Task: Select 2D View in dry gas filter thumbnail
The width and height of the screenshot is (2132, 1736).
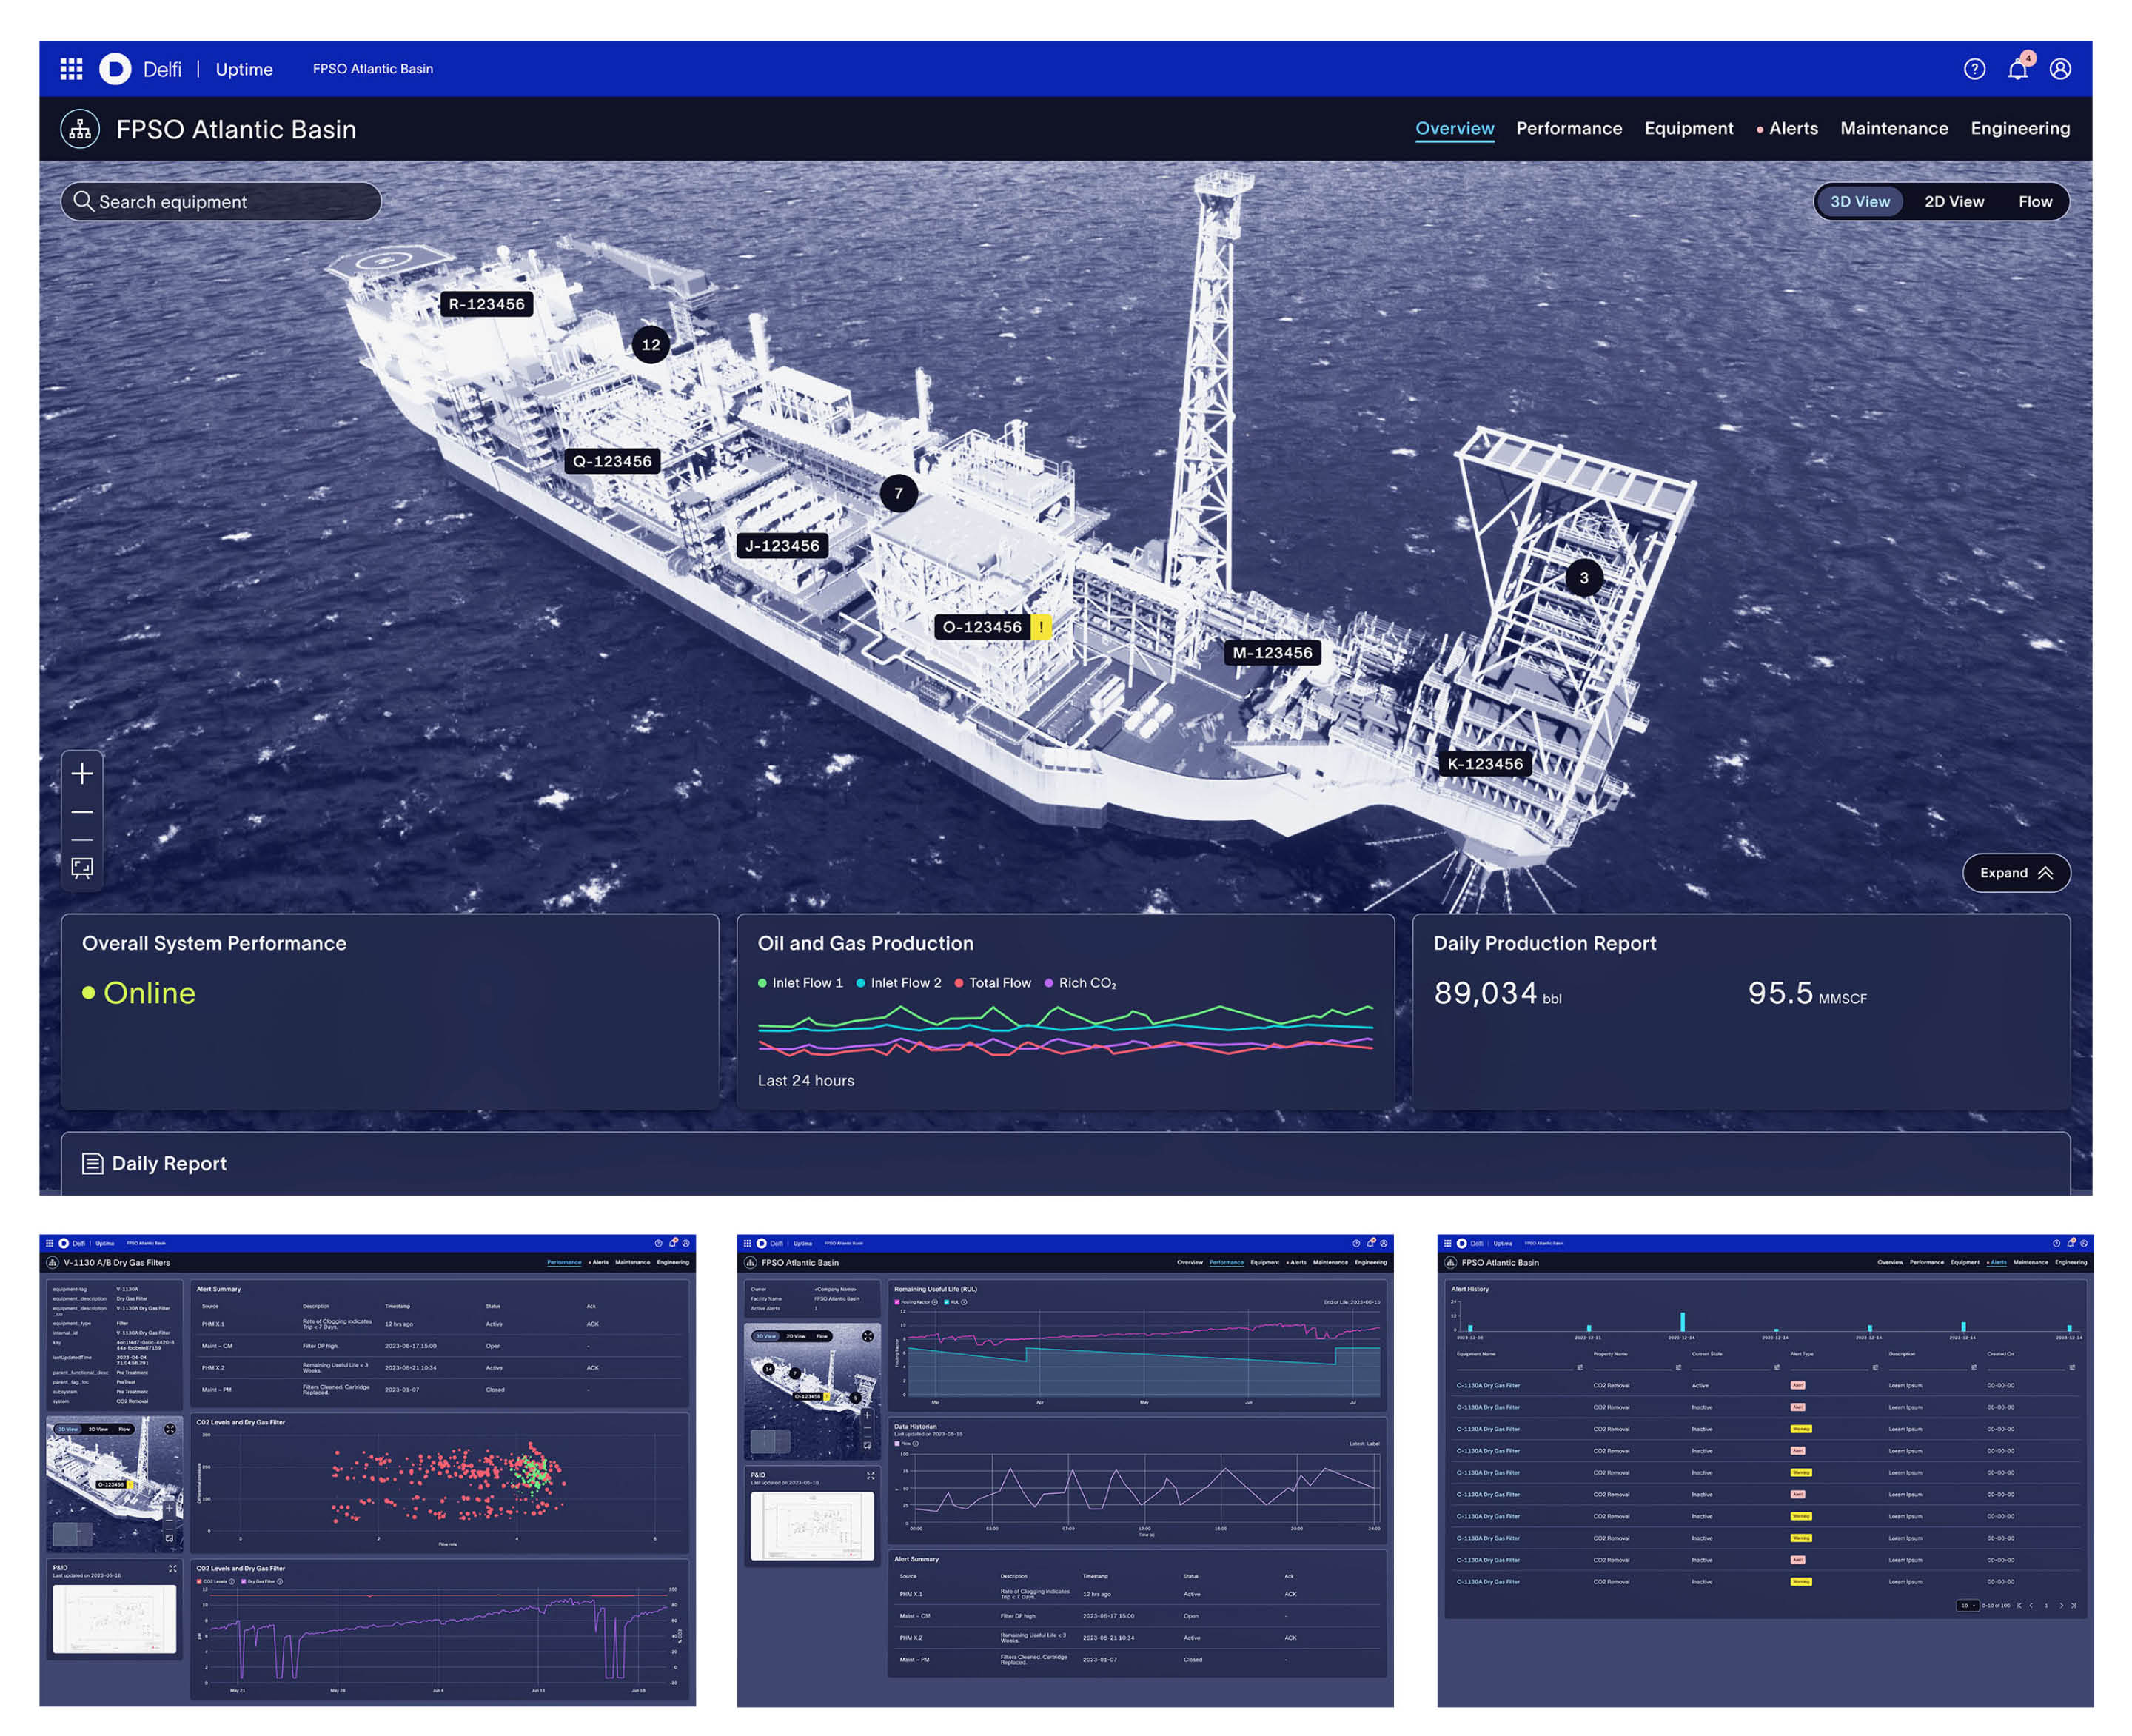Action: pos(98,1429)
